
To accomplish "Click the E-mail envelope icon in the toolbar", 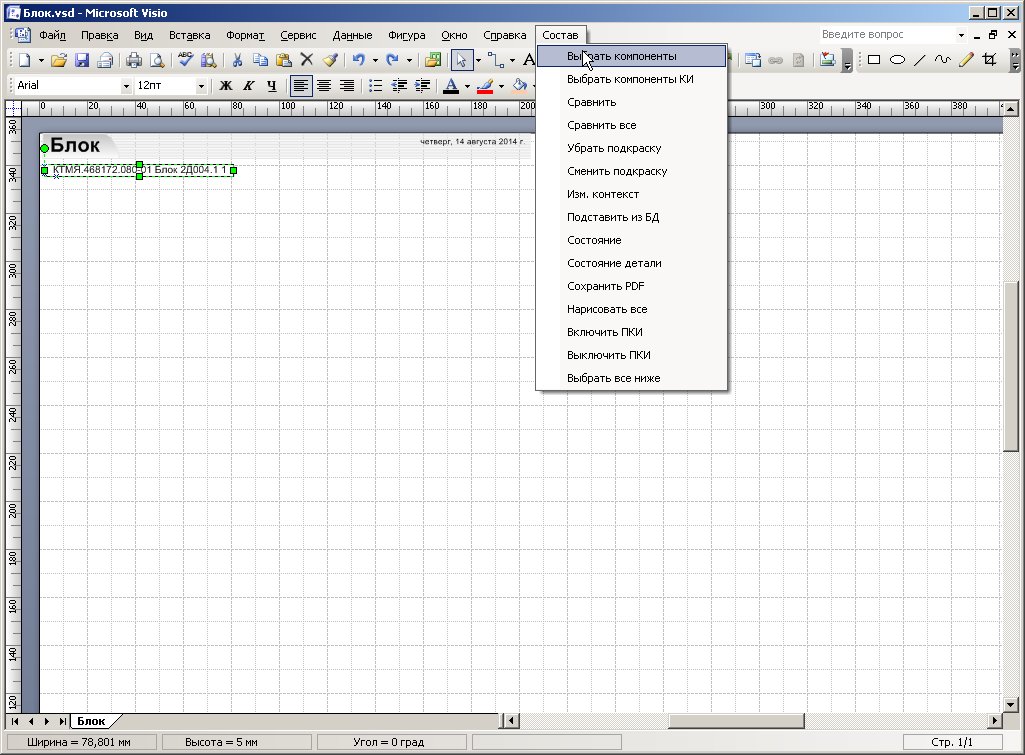I will tap(105, 60).
